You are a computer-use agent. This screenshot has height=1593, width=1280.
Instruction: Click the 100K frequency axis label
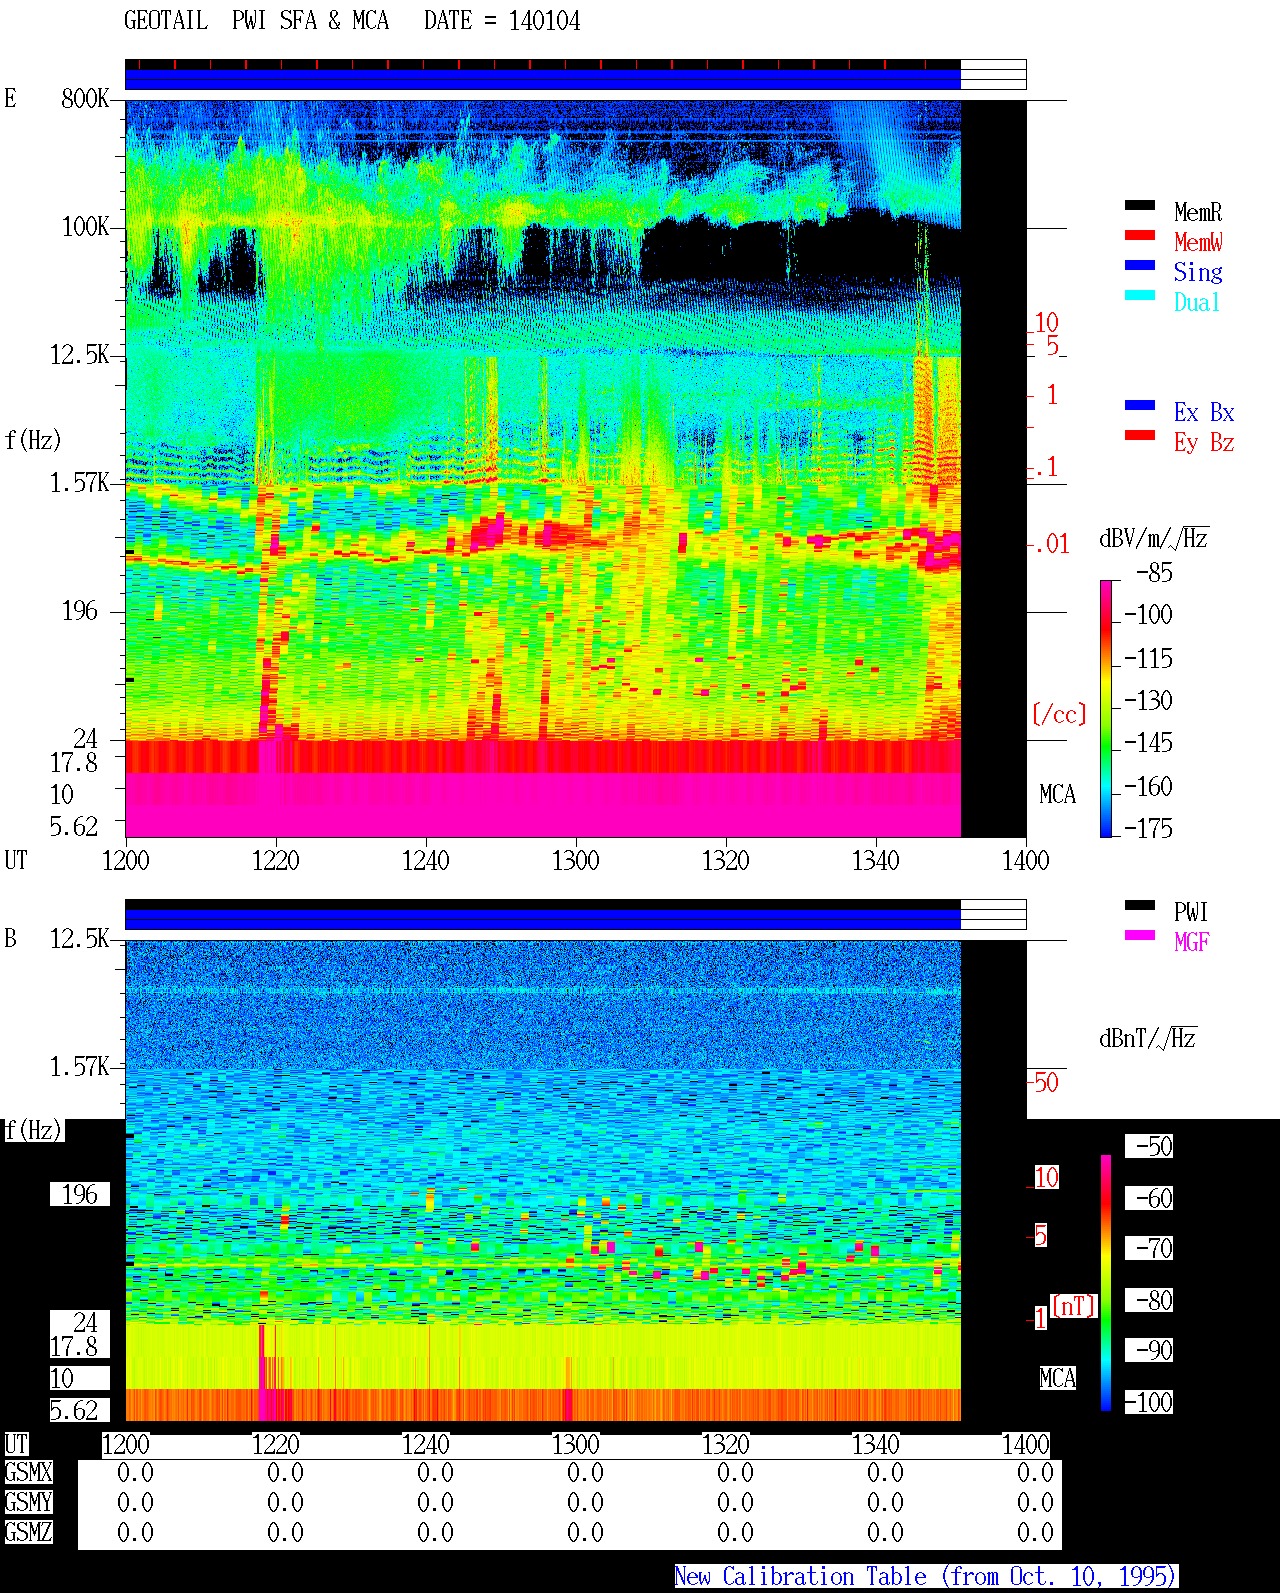point(85,226)
